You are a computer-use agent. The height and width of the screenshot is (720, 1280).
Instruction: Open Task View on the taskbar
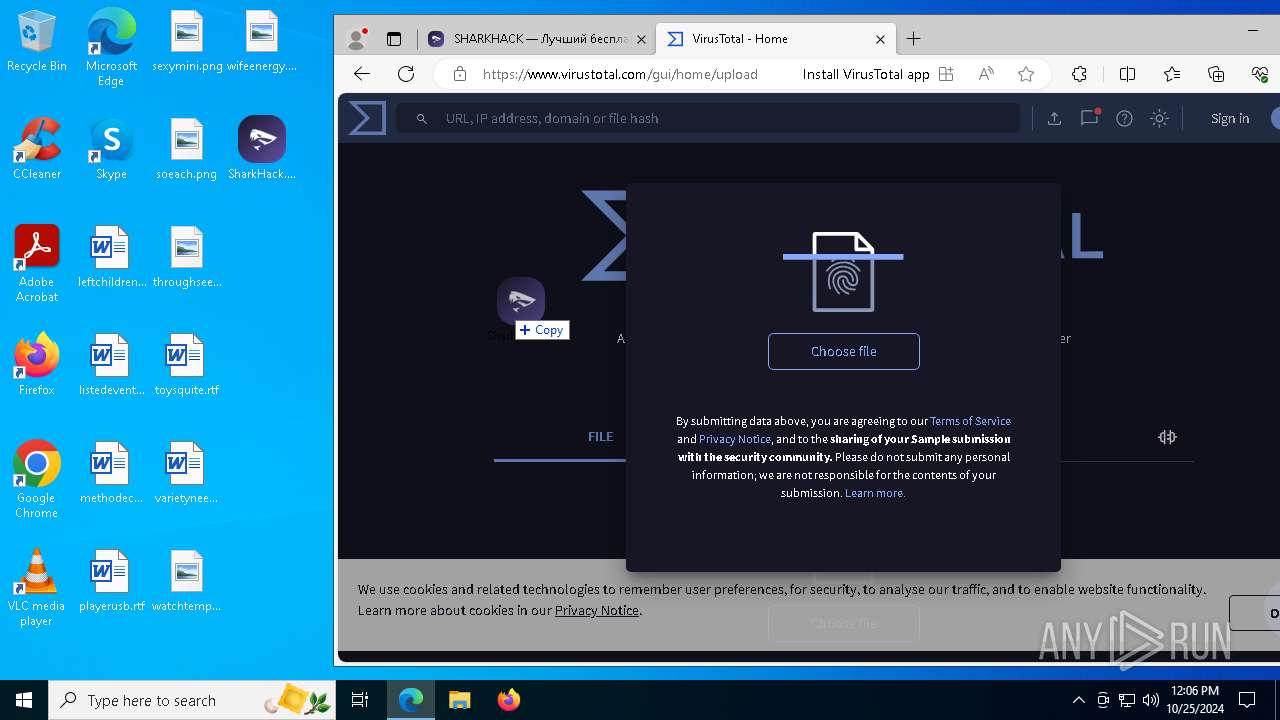pos(360,700)
